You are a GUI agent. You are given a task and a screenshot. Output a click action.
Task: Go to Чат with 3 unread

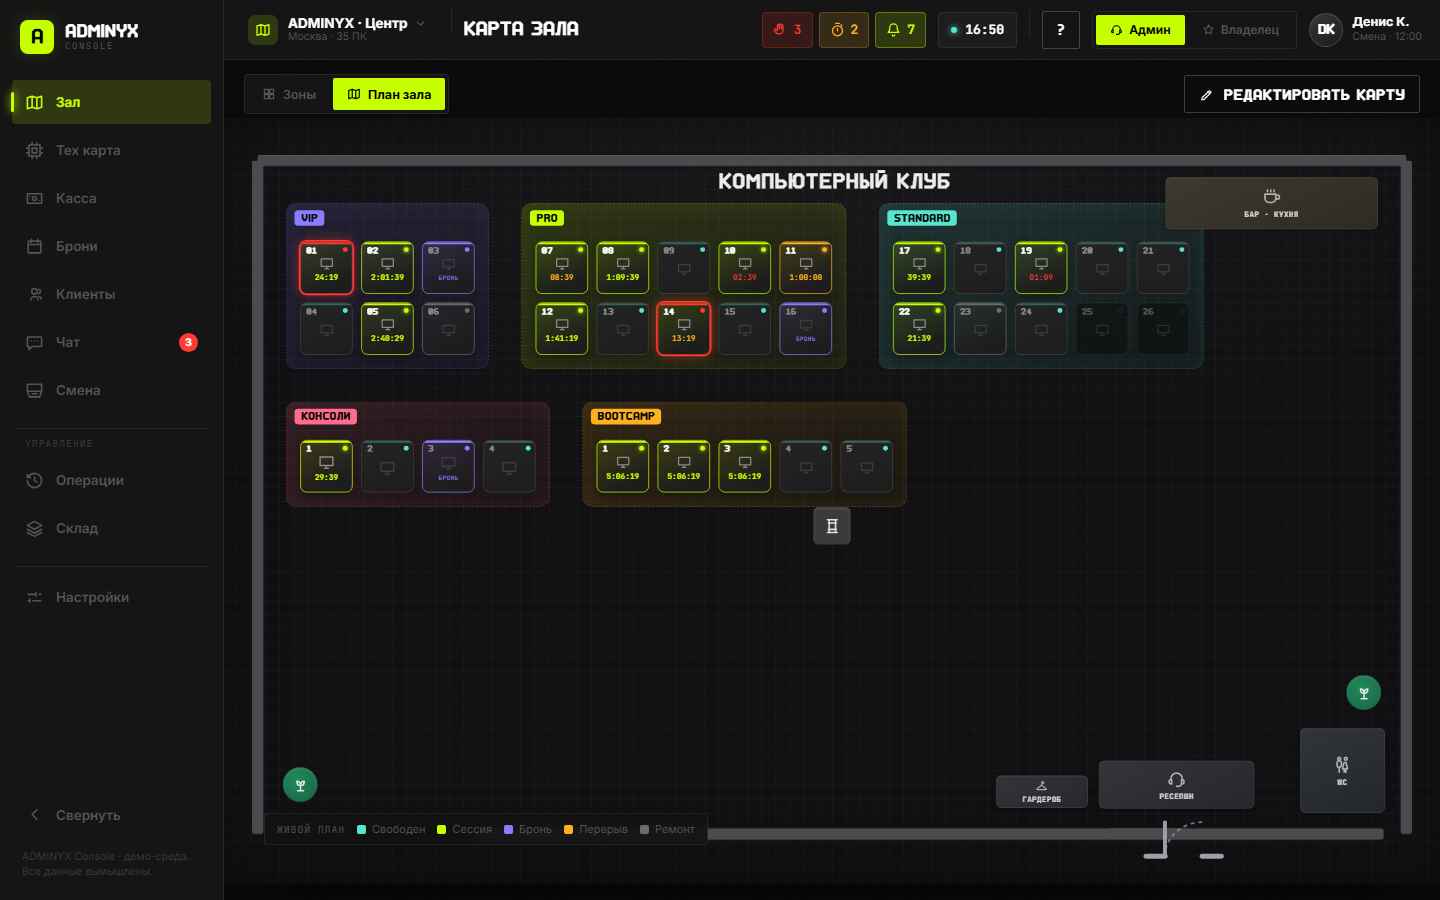111,342
